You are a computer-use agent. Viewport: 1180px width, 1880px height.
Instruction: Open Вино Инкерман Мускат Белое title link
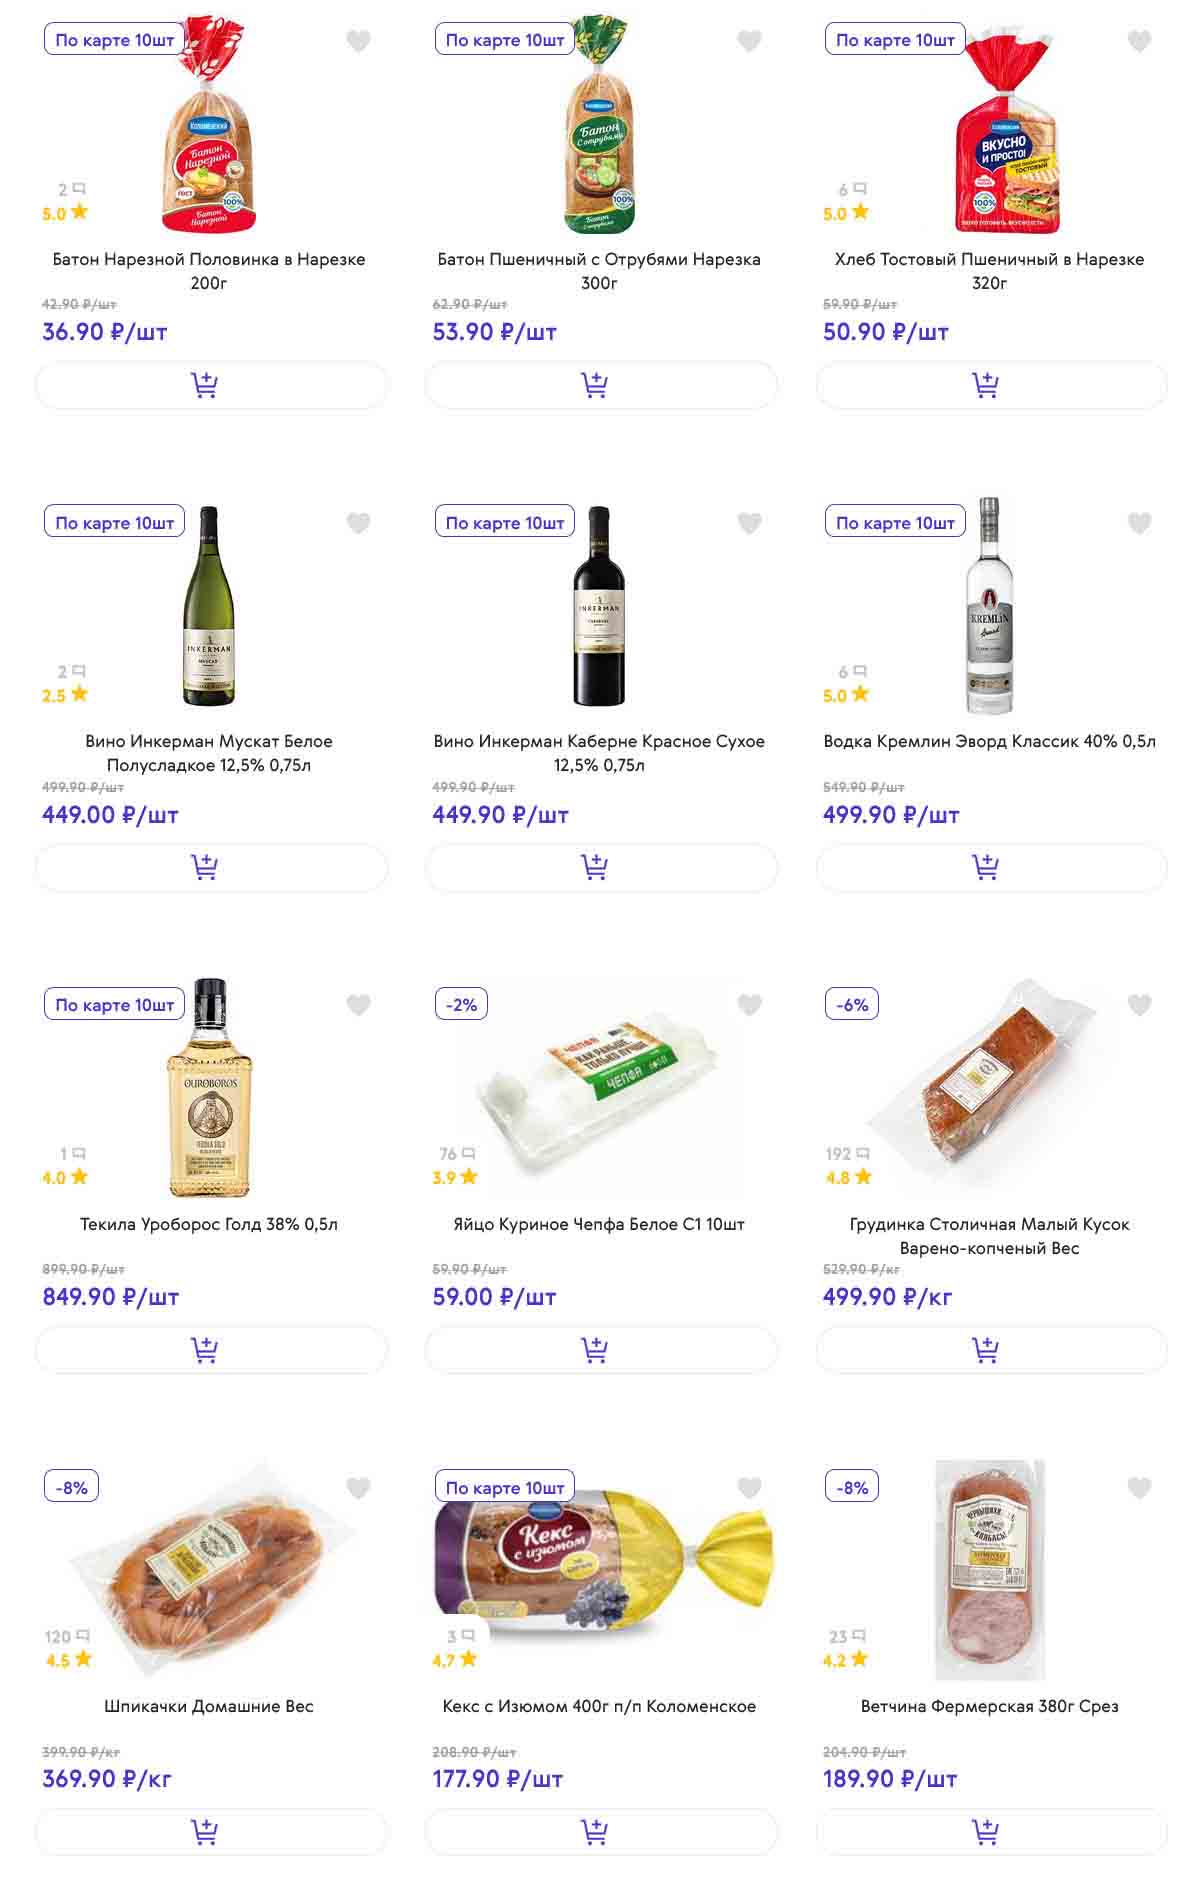[x=209, y=753]
